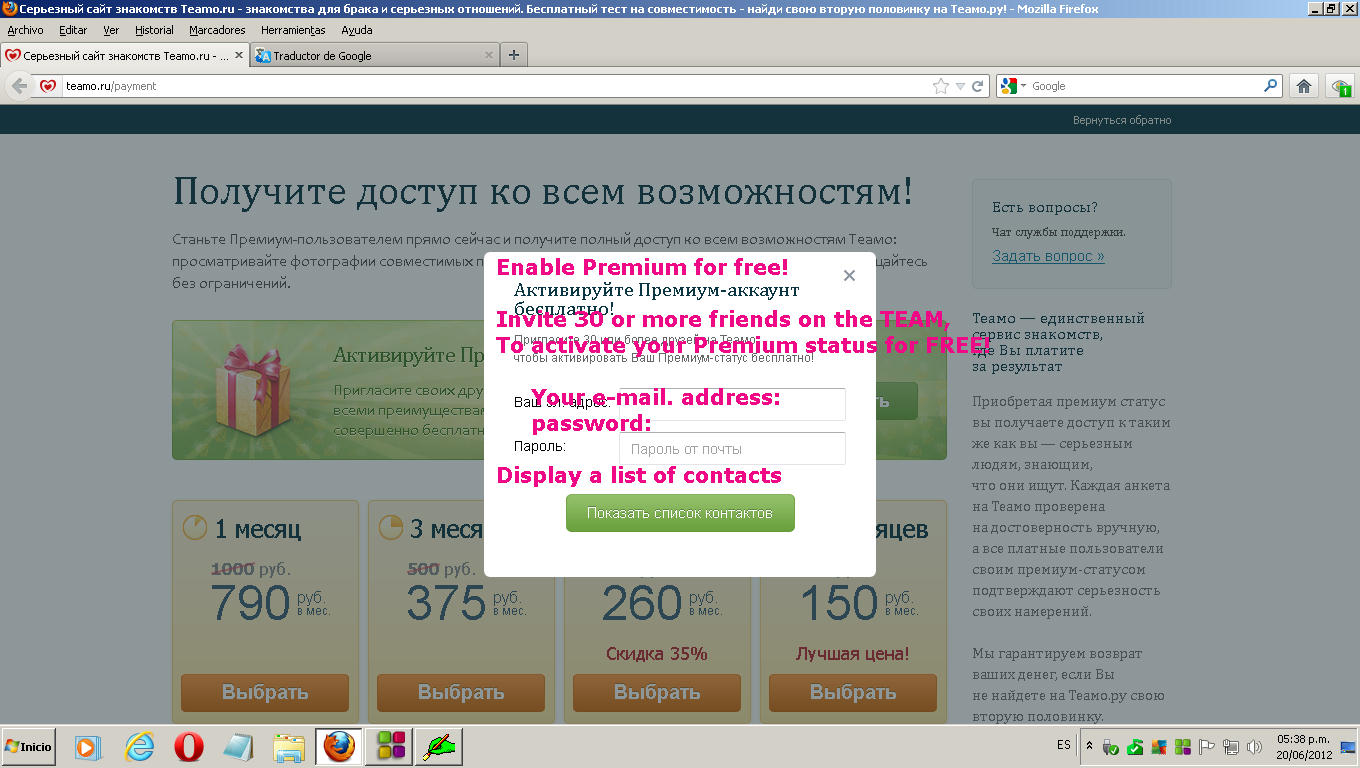This screenshot has height=768, width=1360.
Task: Open the green hand with pencil taskbar app
Action: [439, 747]
